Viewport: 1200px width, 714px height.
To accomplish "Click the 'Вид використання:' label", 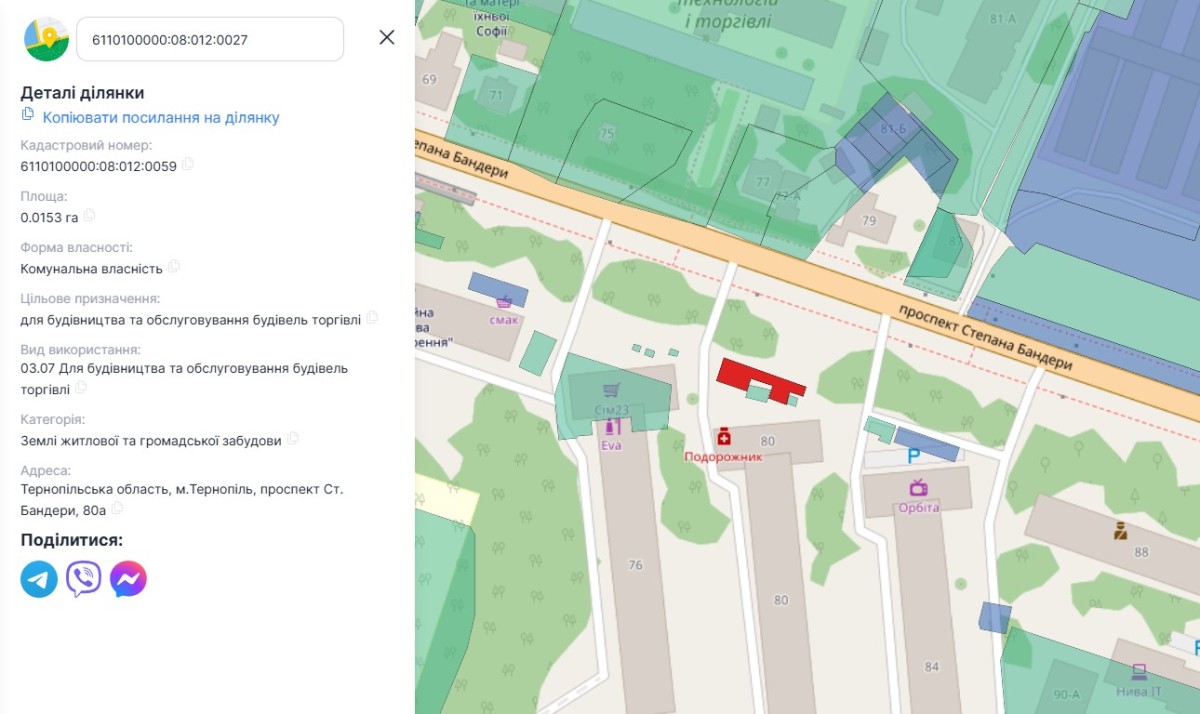I will click(80, 350).
